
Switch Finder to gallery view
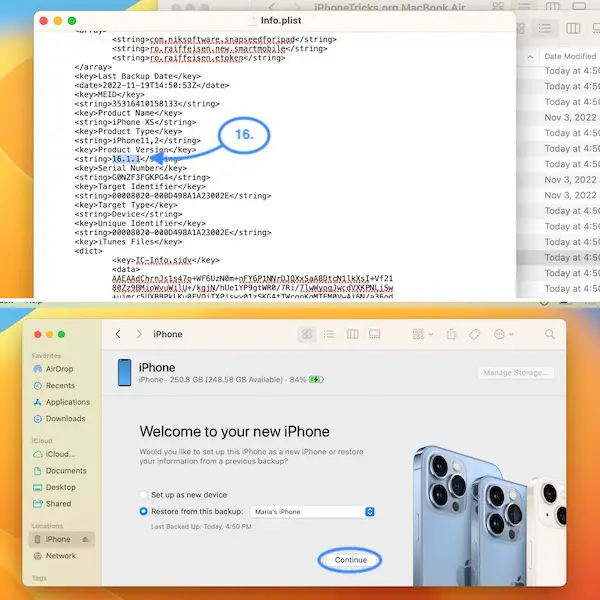tap(375, 334)
